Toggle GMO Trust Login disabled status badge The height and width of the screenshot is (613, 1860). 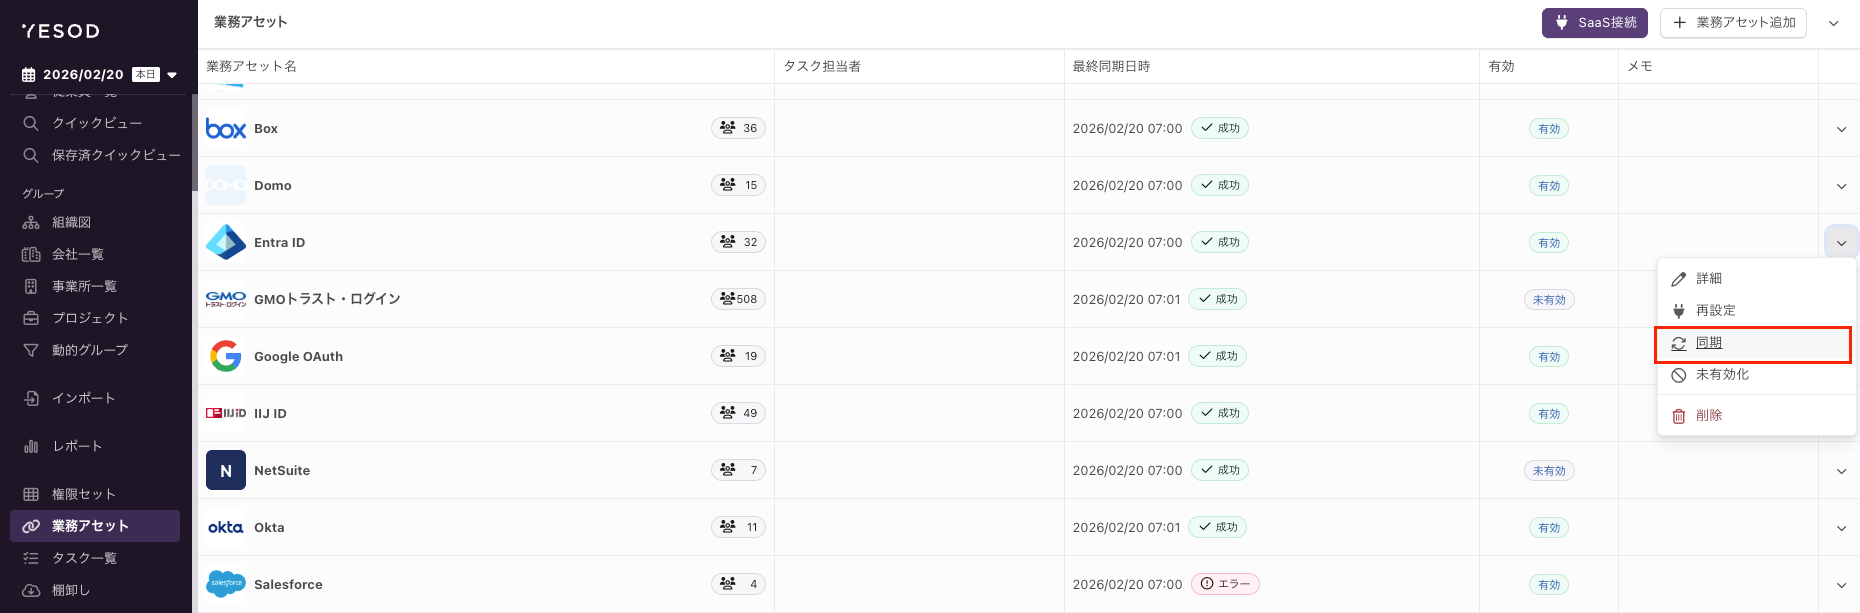point(1548,300)
